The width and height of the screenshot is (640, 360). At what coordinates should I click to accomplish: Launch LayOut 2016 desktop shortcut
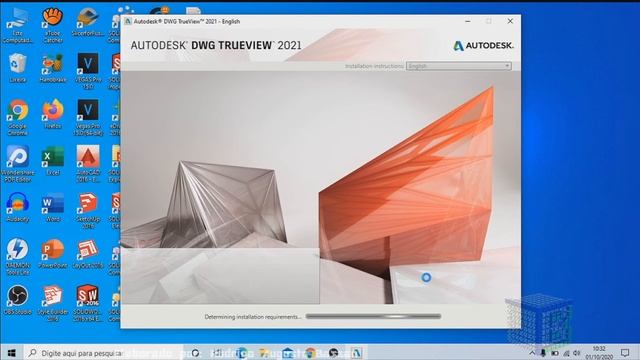[x=88, y=254]
